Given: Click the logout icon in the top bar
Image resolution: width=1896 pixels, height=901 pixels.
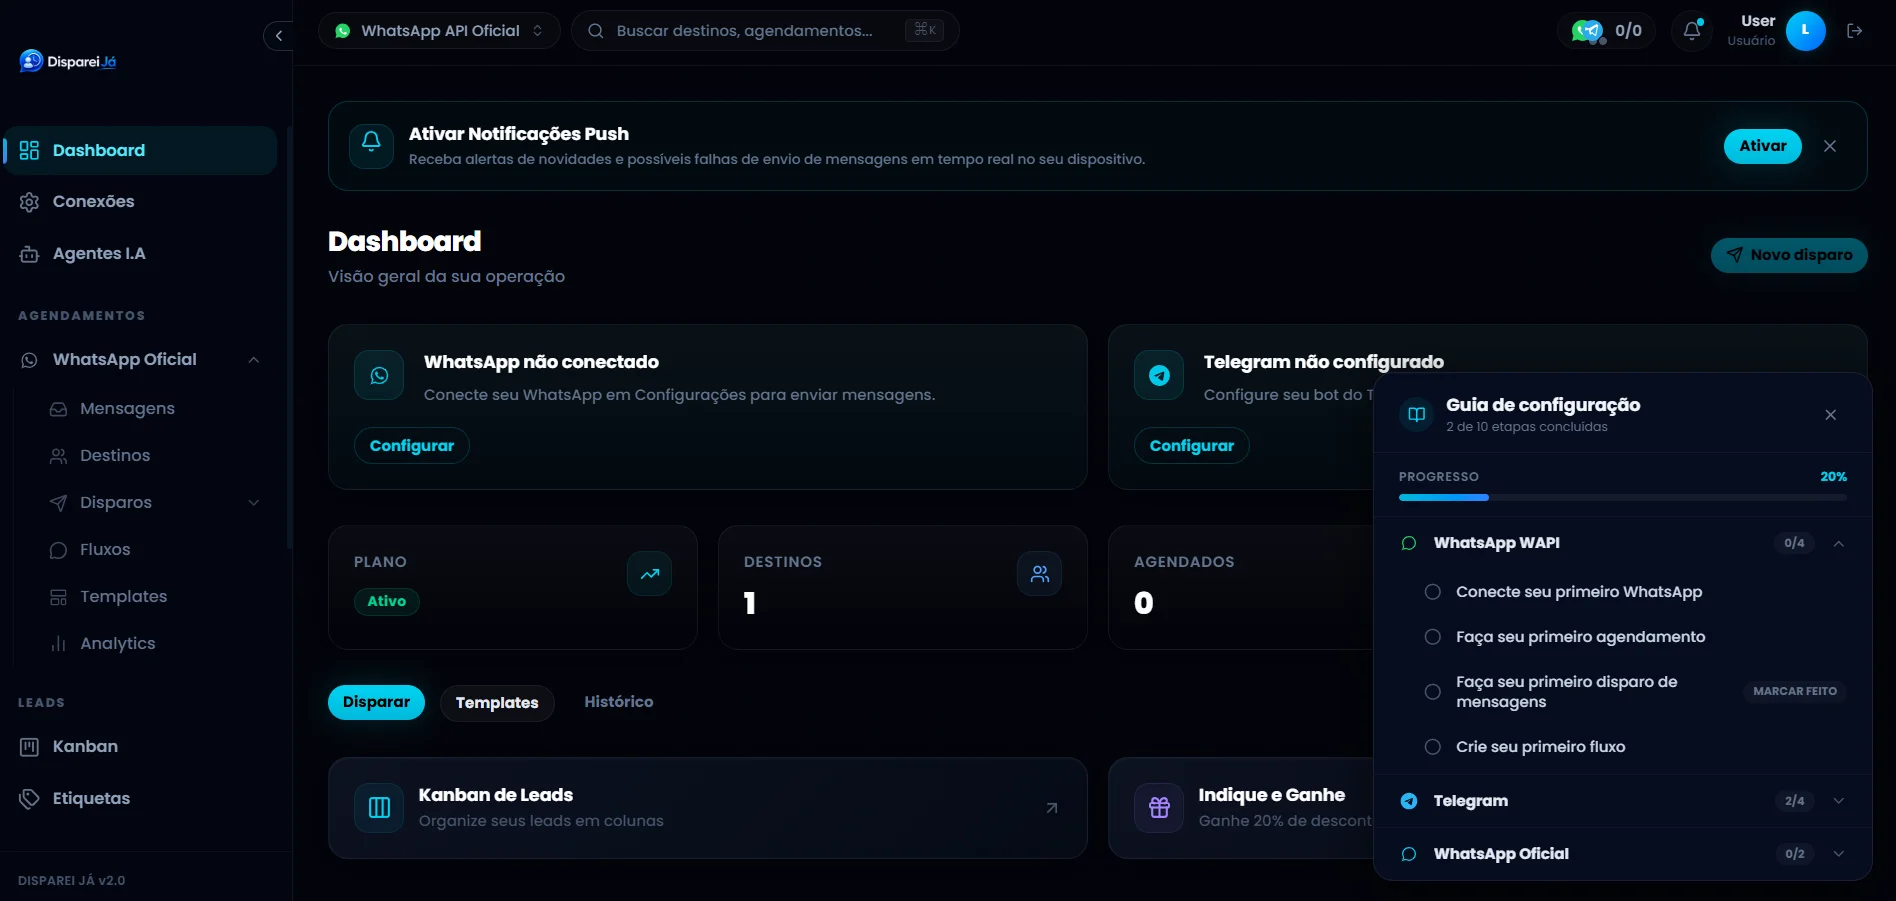Looking at the screenshot, I should pos(1854,31).
